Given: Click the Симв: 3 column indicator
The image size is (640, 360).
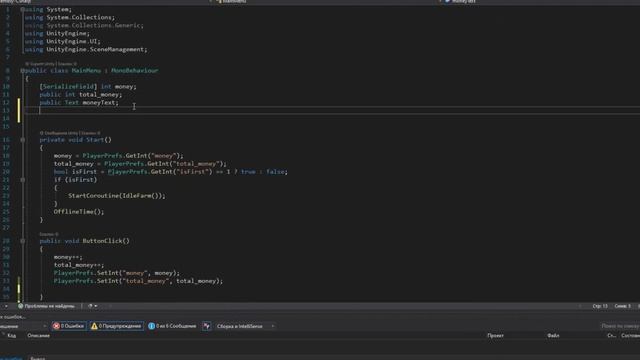Looking at the screenshot, I should (x=622, y=306).
